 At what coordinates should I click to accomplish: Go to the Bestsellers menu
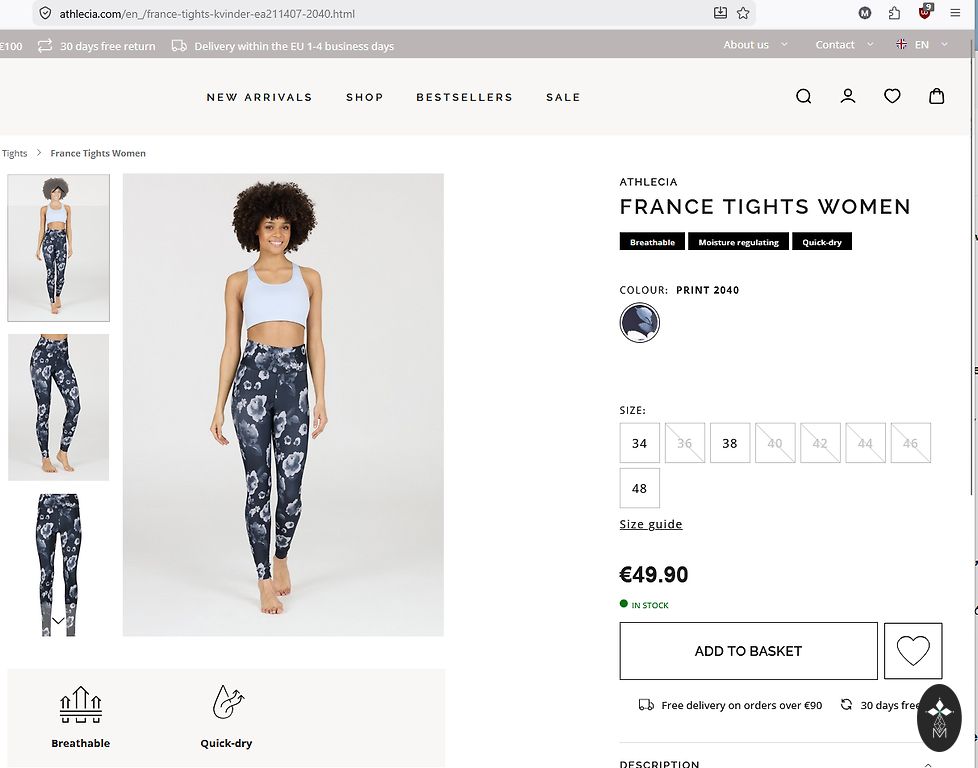(464, 97)
